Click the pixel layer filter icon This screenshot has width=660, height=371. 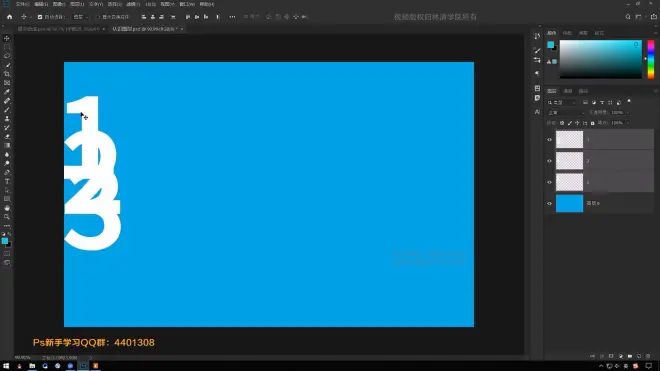(585, 102)
